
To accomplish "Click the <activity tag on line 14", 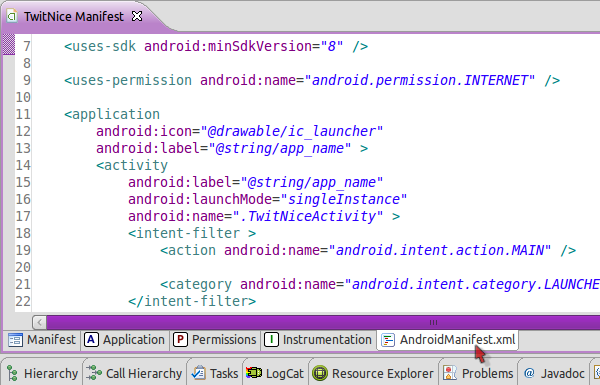I will pyautogui.click(x=132, y=165).
